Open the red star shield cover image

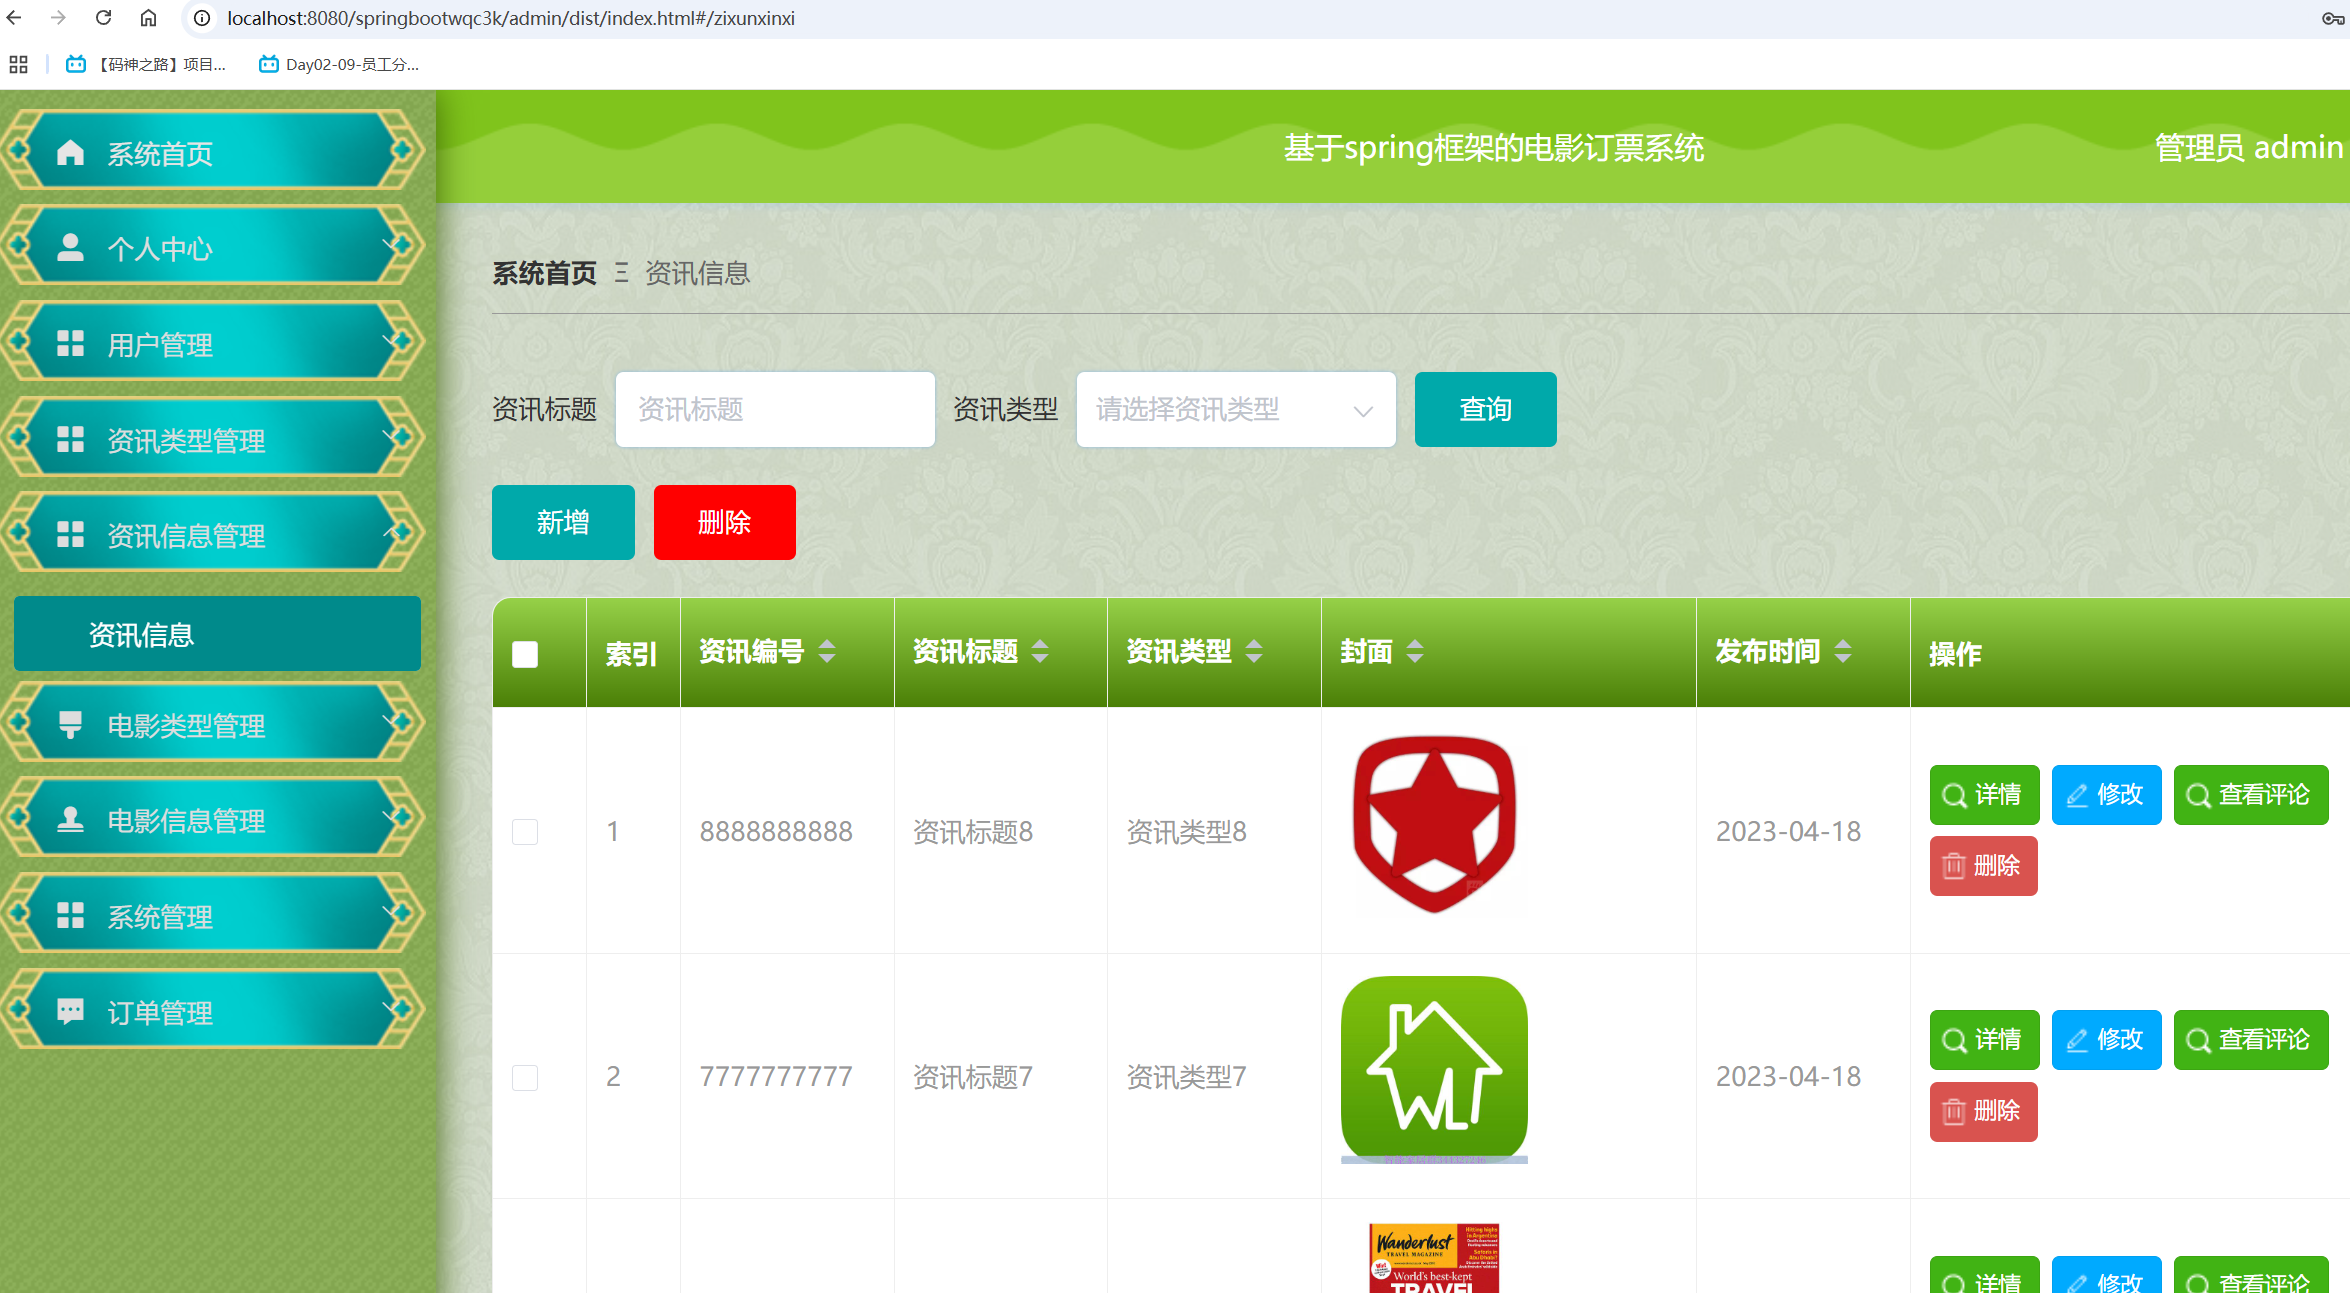coord(1434,824)
